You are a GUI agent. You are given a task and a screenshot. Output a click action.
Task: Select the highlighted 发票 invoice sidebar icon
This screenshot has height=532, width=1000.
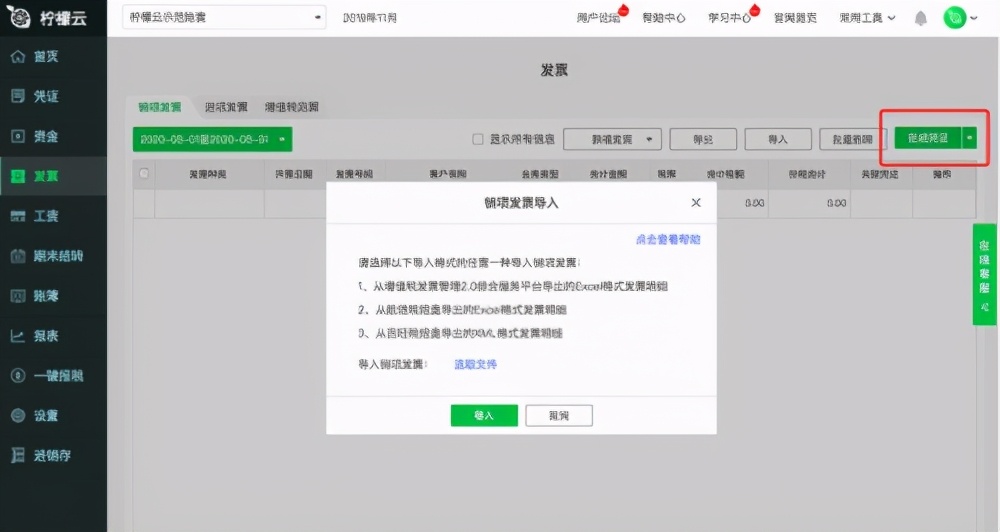point(18,176)
